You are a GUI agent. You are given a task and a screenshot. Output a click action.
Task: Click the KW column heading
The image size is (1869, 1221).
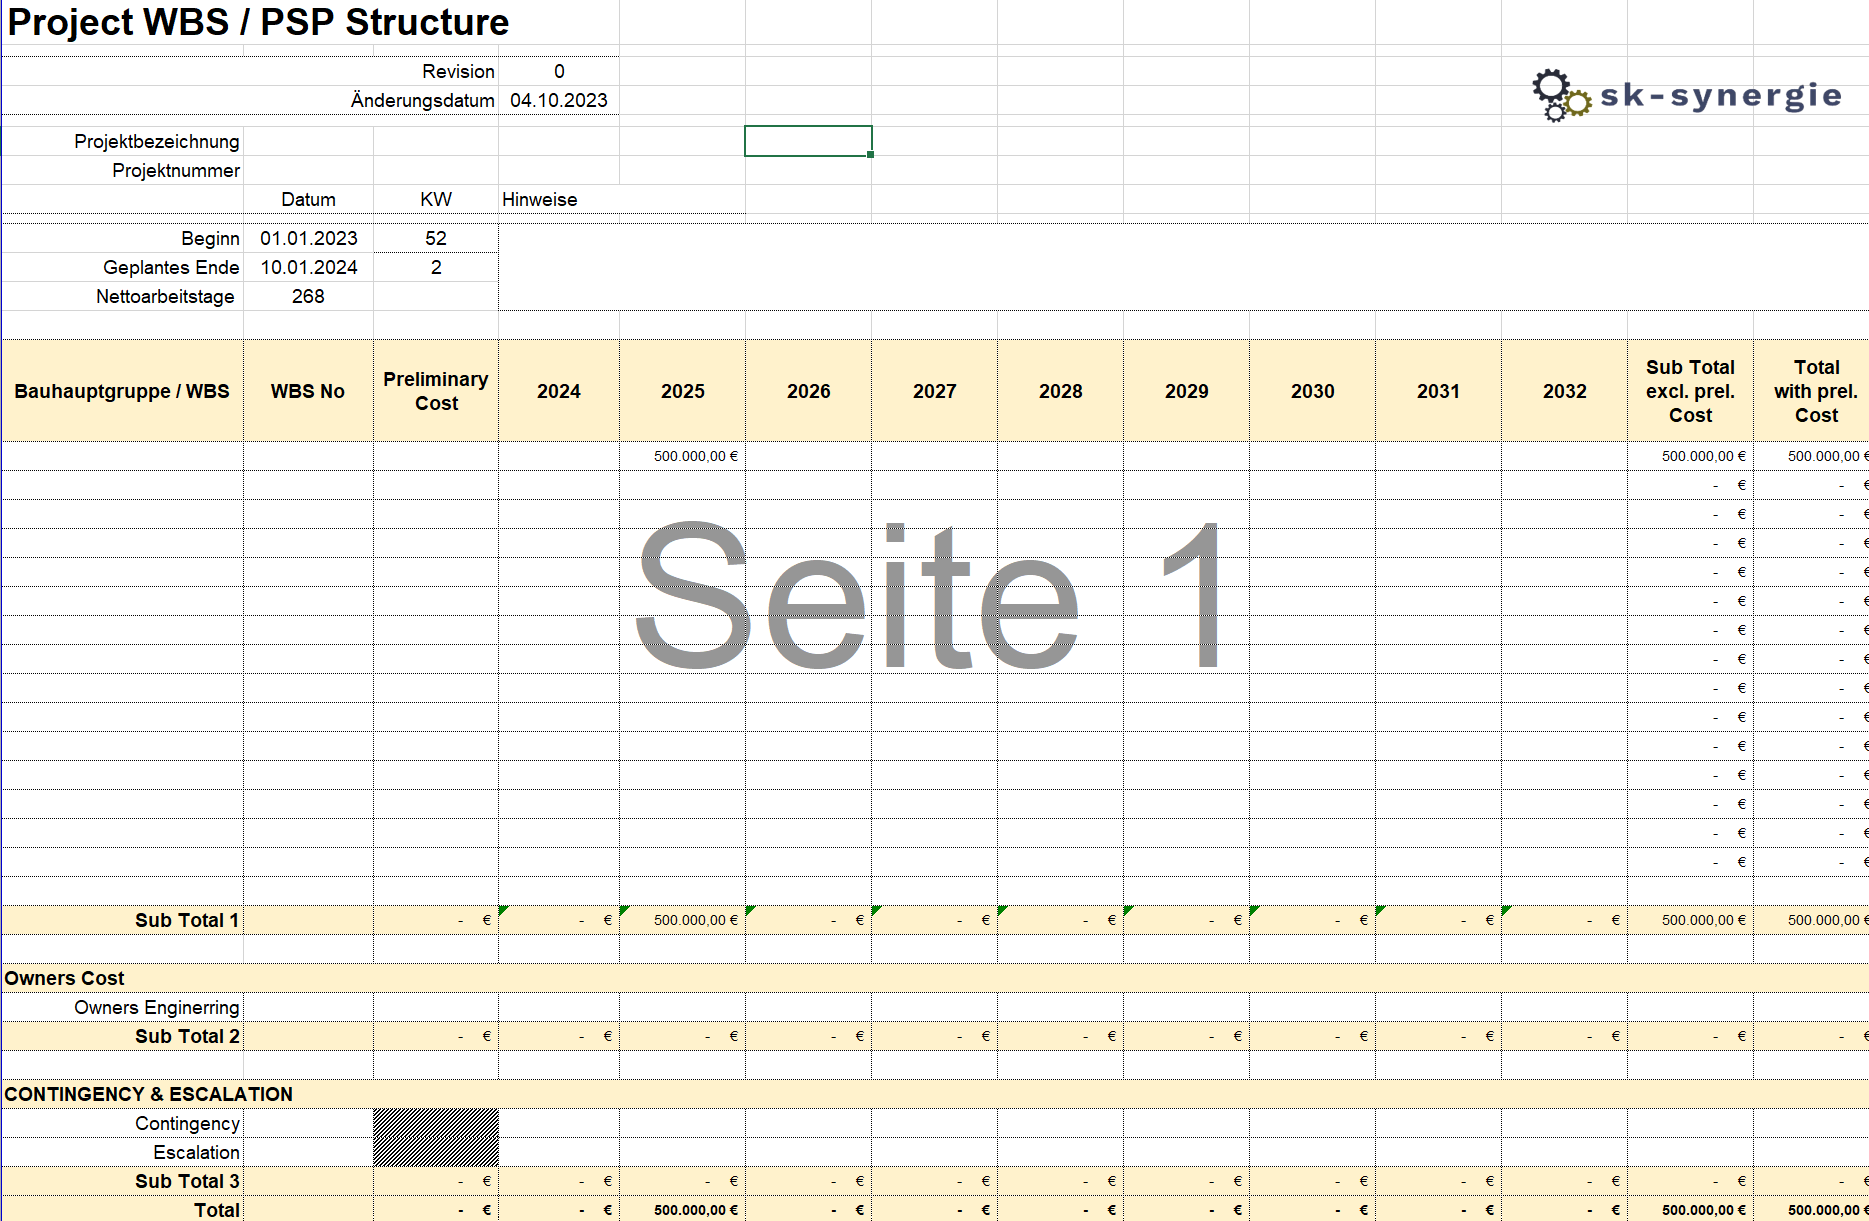coord(436,199)
